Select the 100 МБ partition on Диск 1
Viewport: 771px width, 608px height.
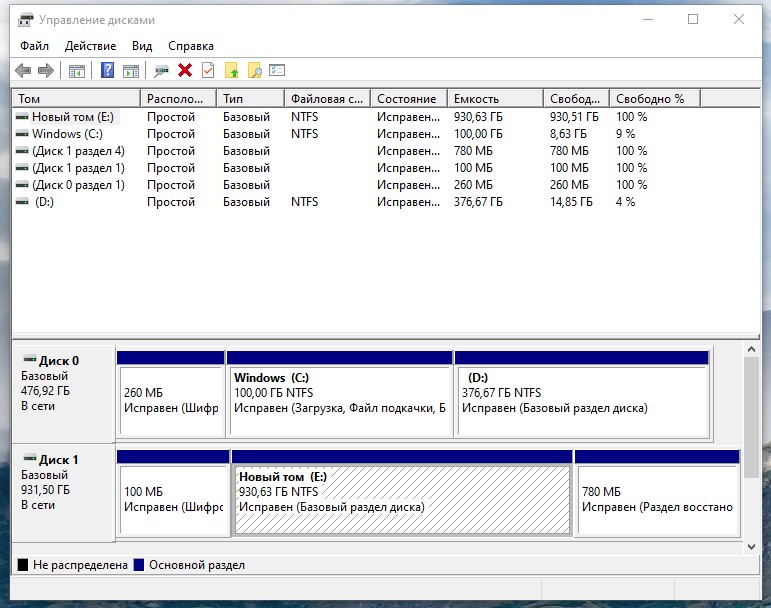[173, 492]
